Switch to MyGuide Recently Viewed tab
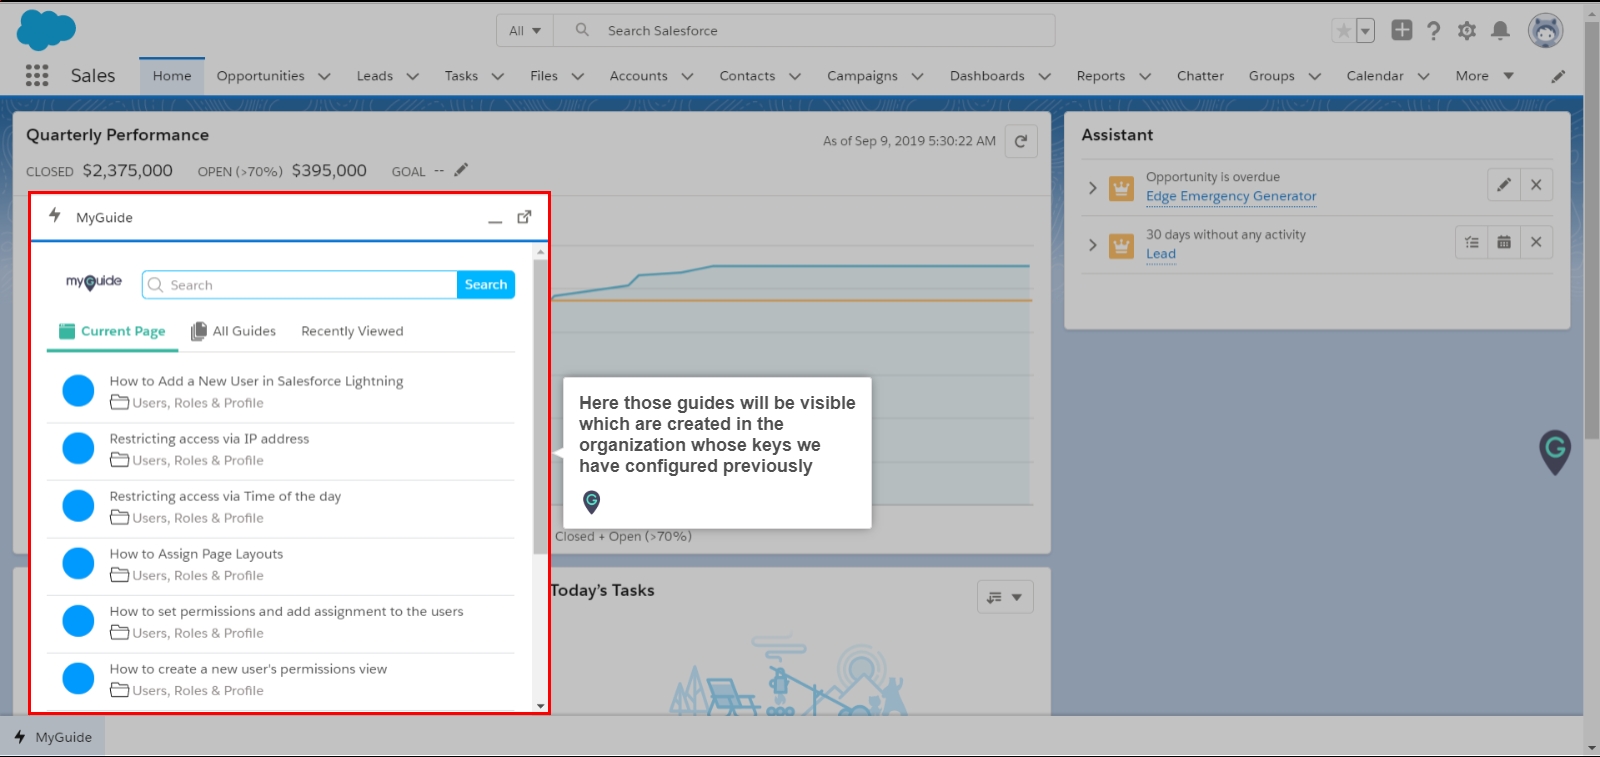 click(x=352, y=331)
